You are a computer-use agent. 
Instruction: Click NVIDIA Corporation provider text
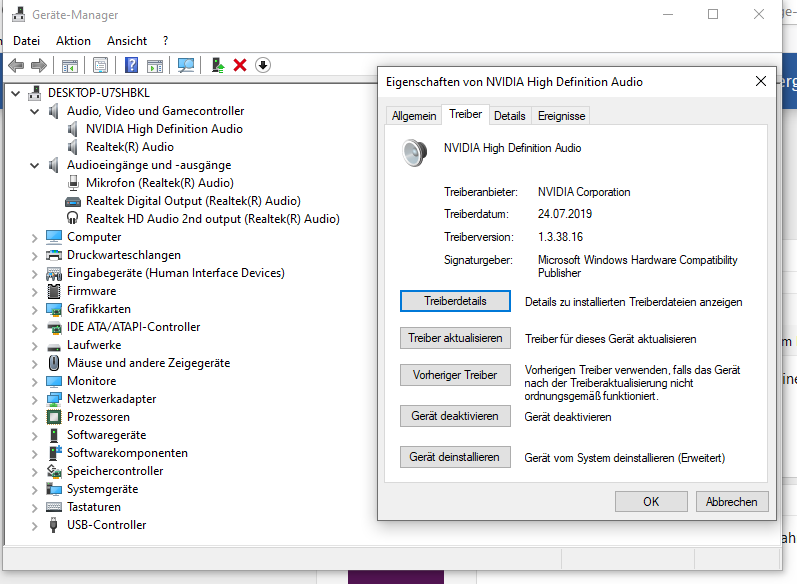click(584, 192)
